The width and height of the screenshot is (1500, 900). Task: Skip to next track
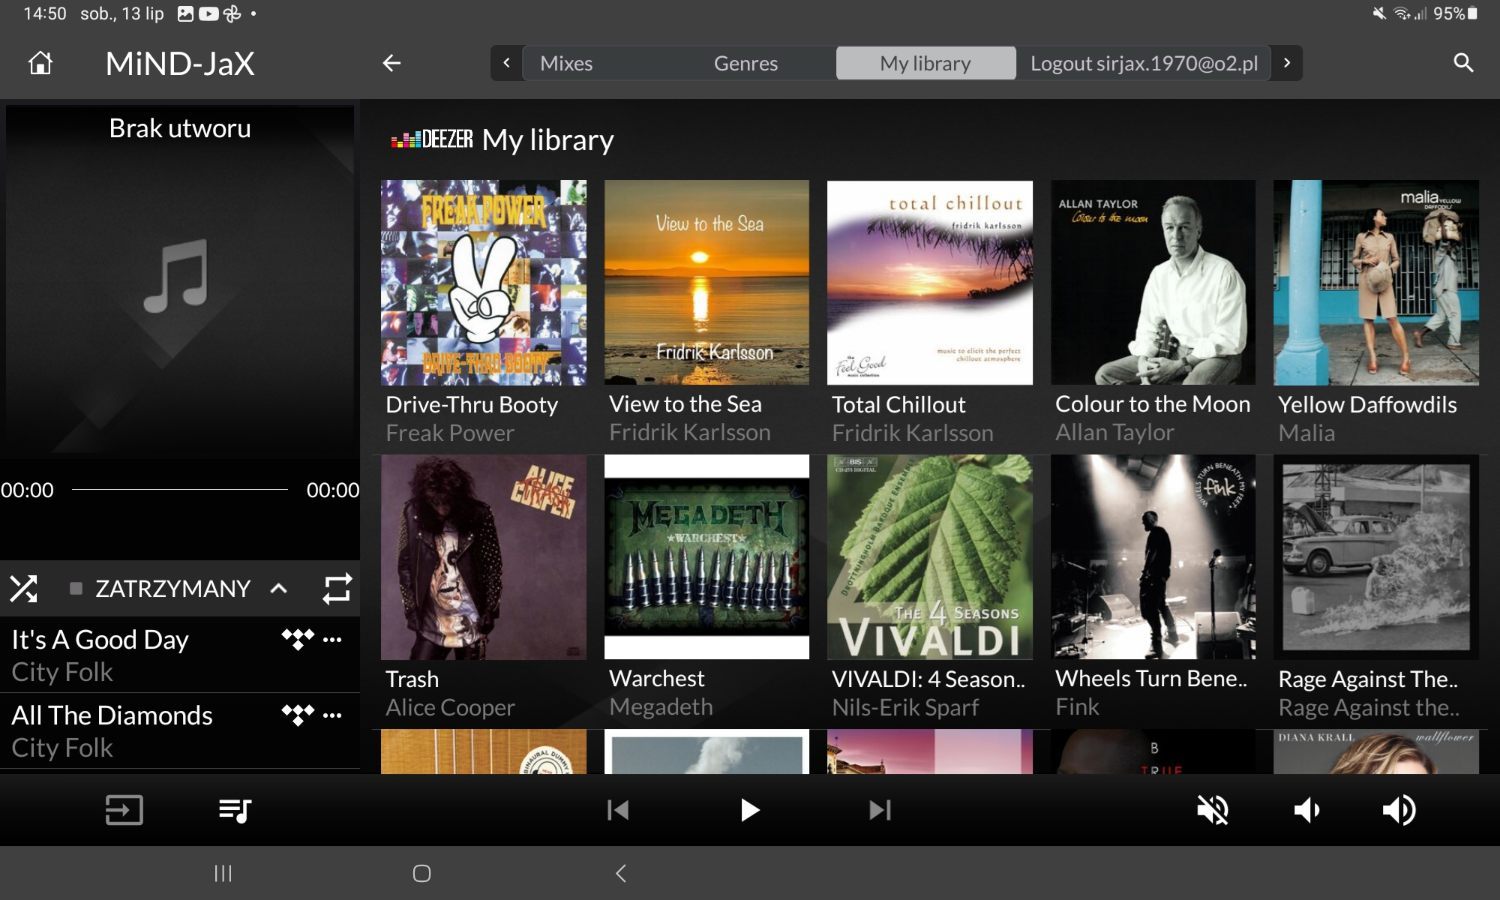[x=880, y=810]
